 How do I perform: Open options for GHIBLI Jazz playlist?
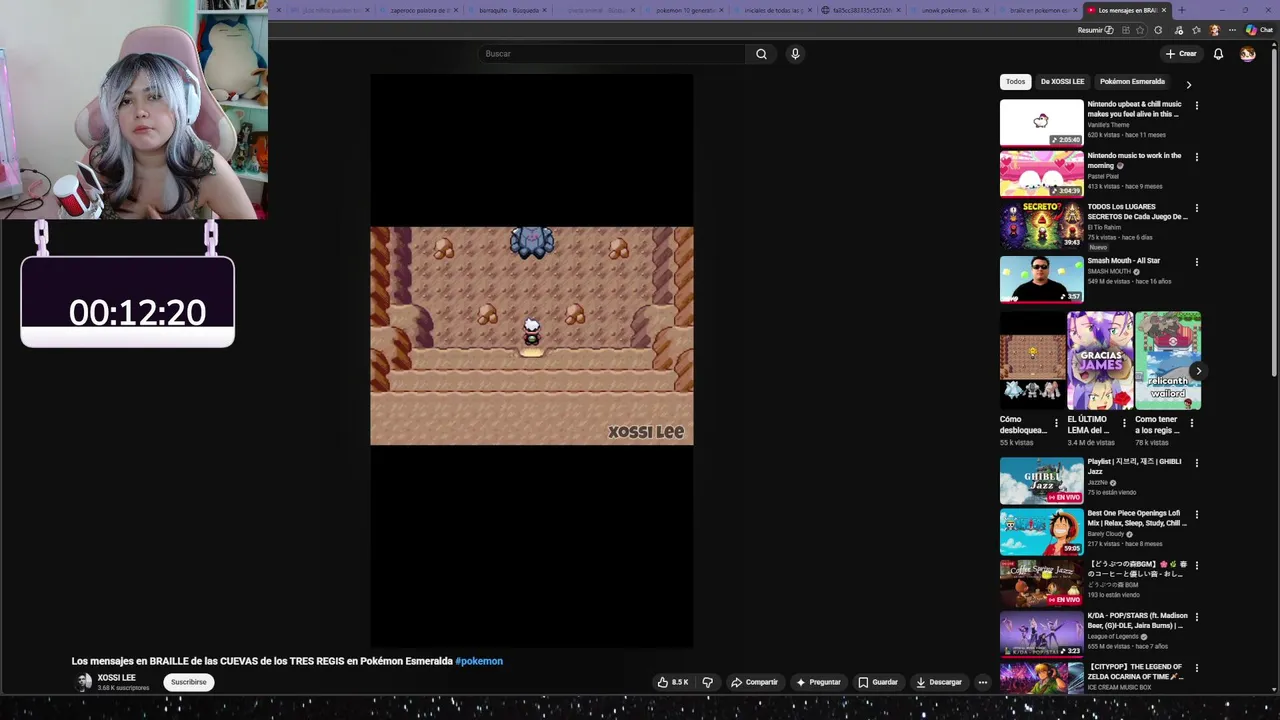coord(1196,463)
